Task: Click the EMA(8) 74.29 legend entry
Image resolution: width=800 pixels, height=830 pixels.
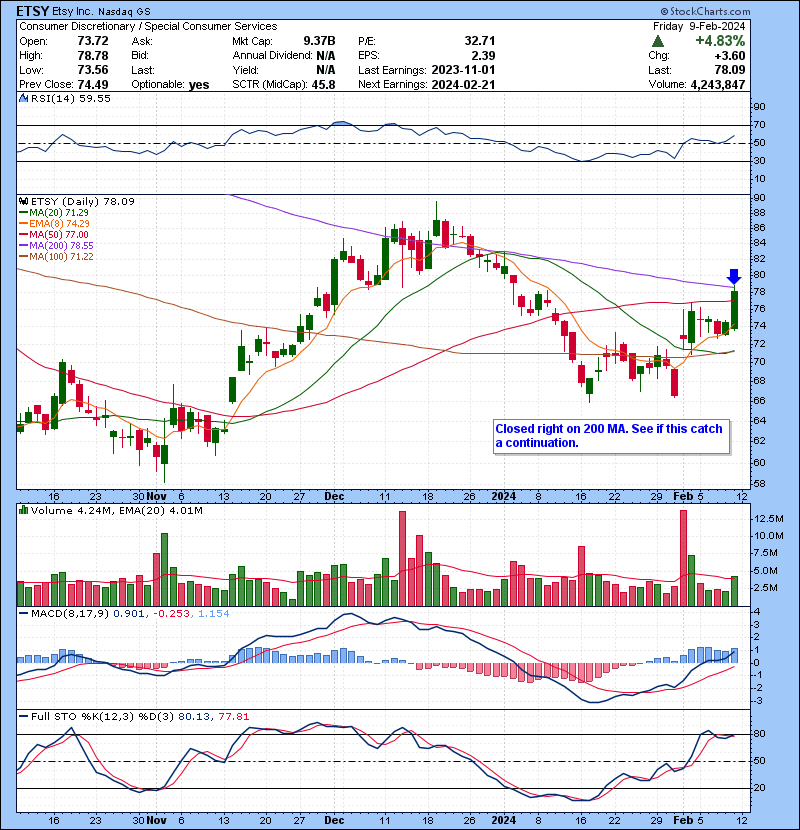Action: [x=55, y=223]
